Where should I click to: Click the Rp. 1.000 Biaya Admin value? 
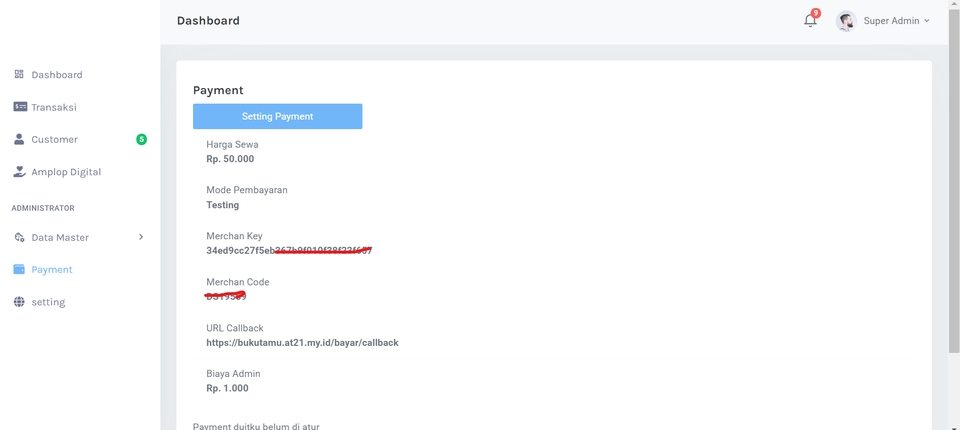coord(227,388)
